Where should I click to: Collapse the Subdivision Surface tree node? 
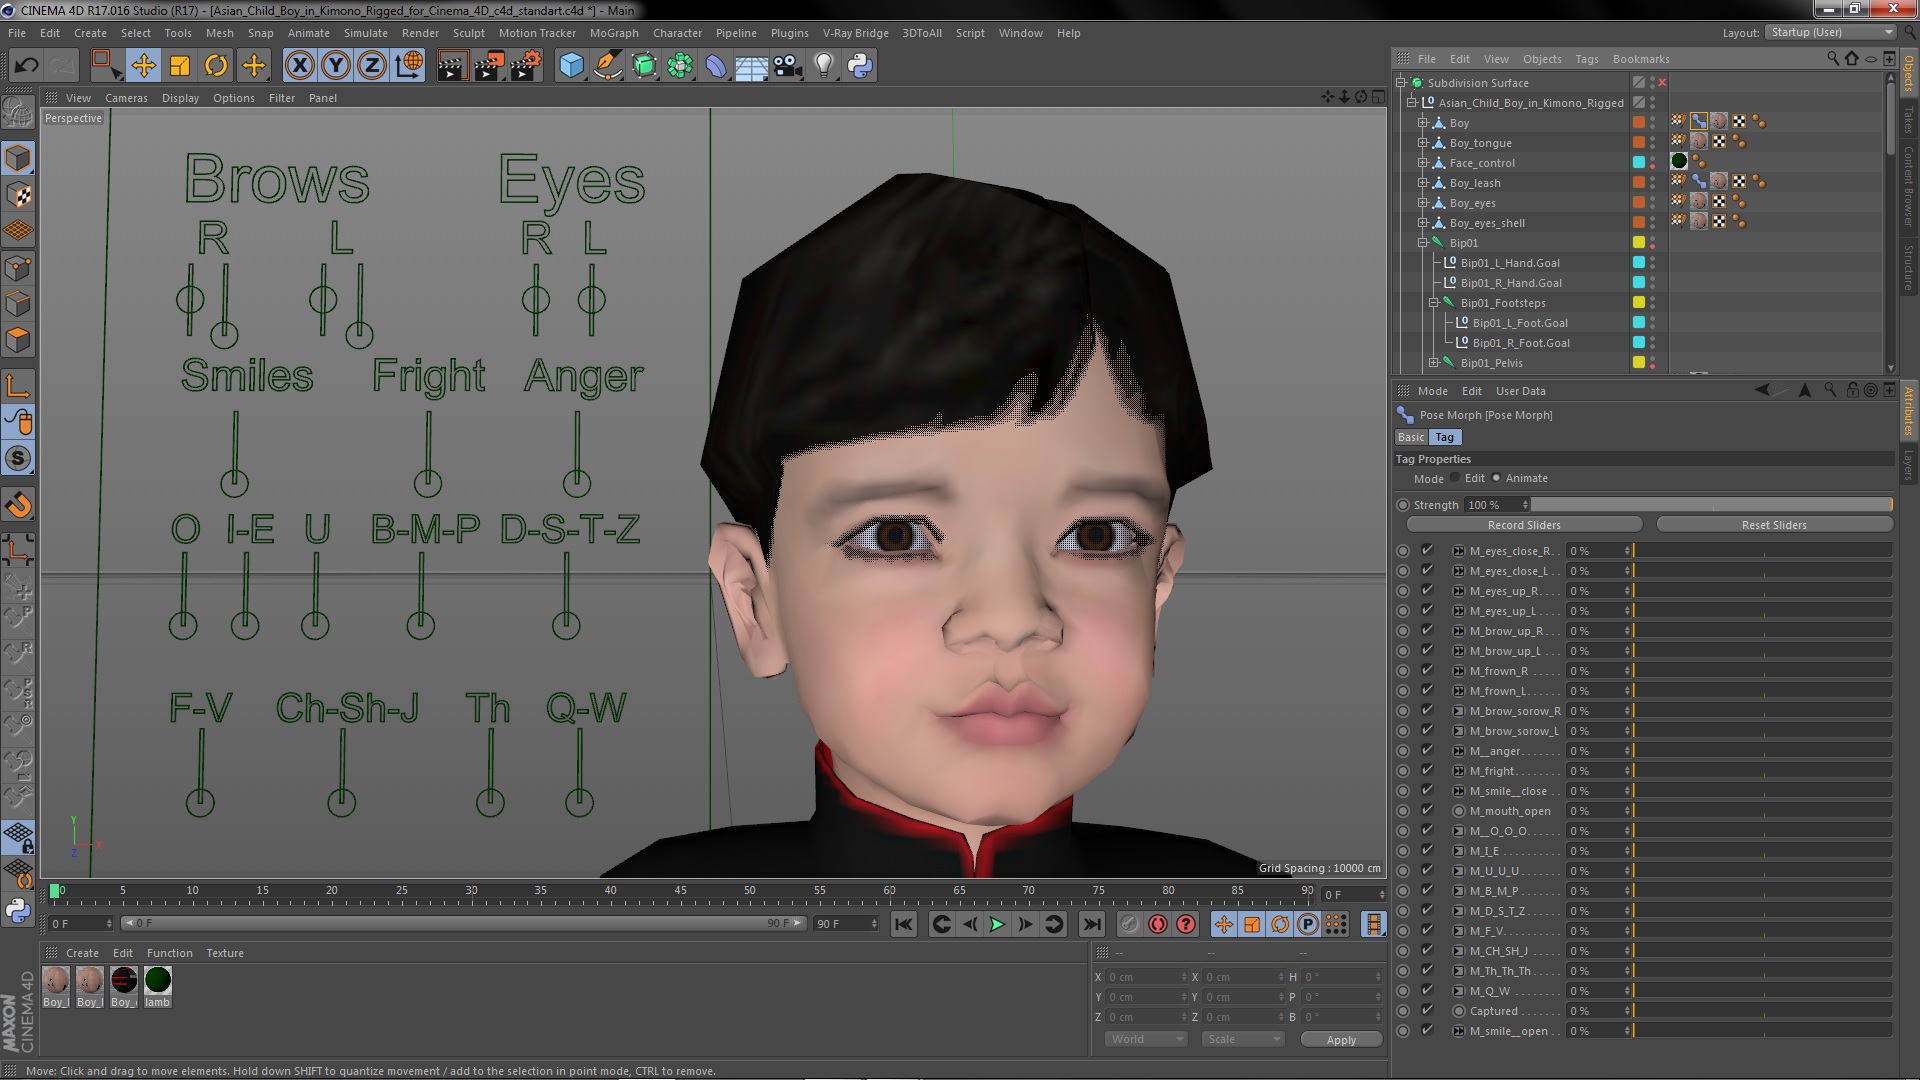[1401, 83]
